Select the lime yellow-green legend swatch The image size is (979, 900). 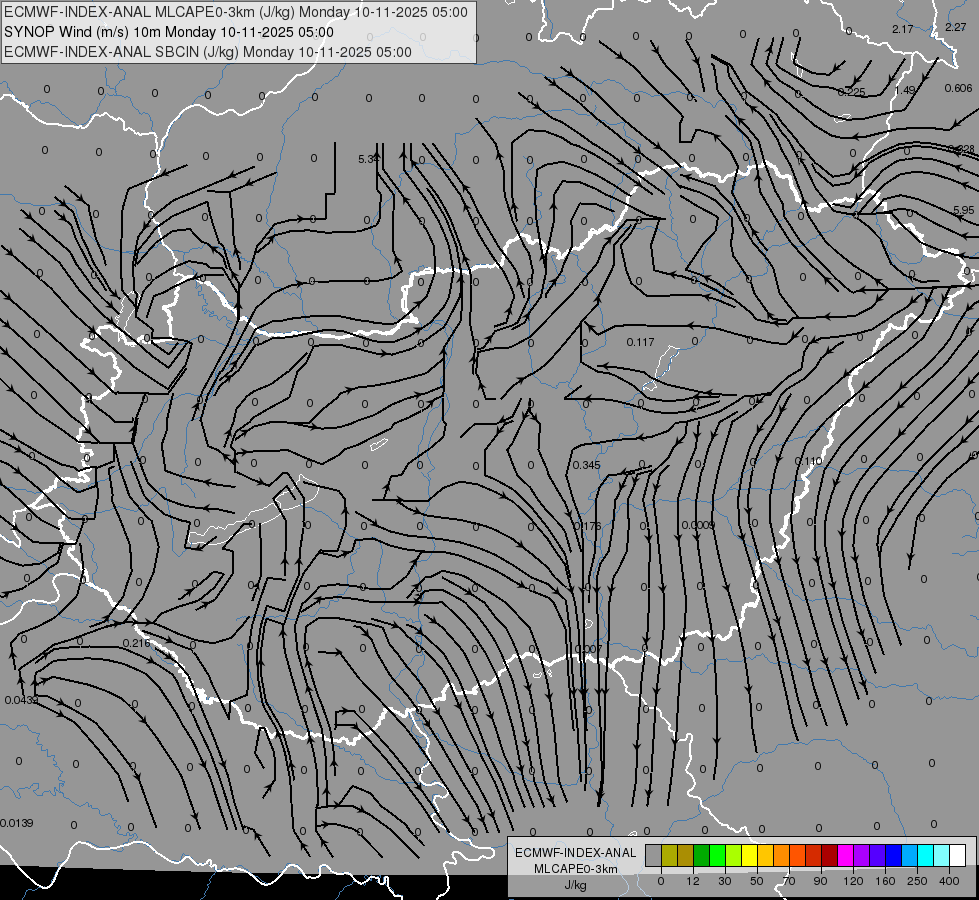click(x=734, y=856)
